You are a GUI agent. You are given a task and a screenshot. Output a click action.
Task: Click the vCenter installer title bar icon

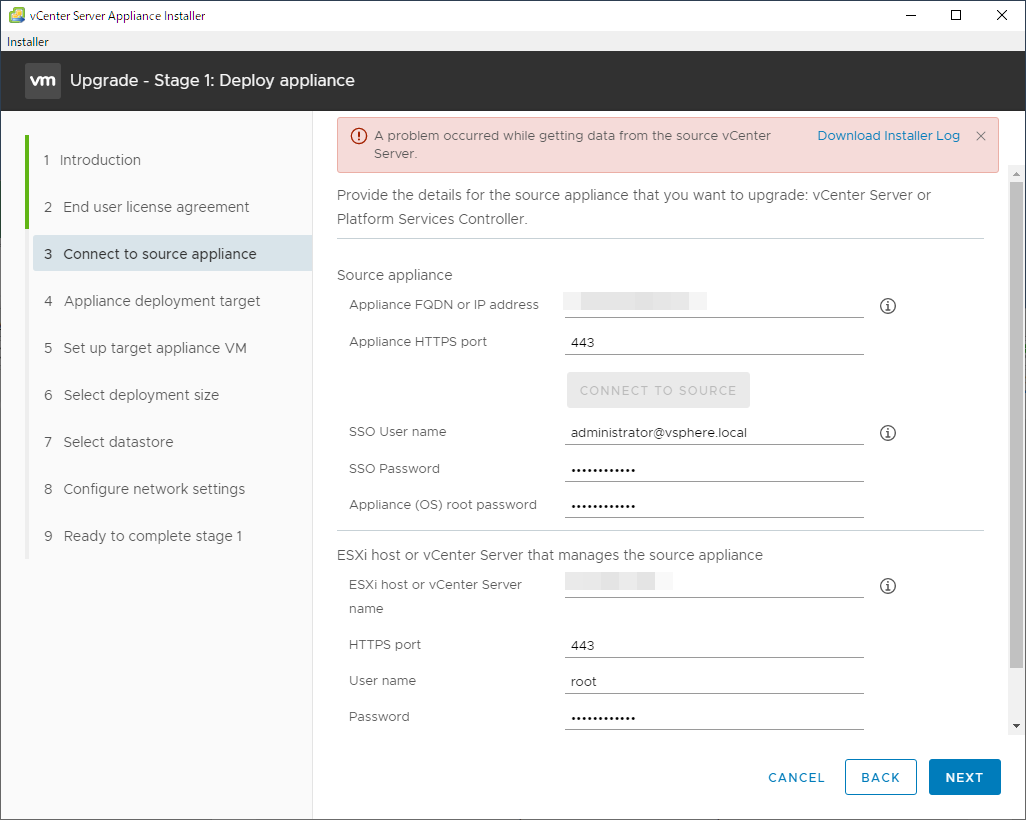pyautogui.click(x=16, y=16)
